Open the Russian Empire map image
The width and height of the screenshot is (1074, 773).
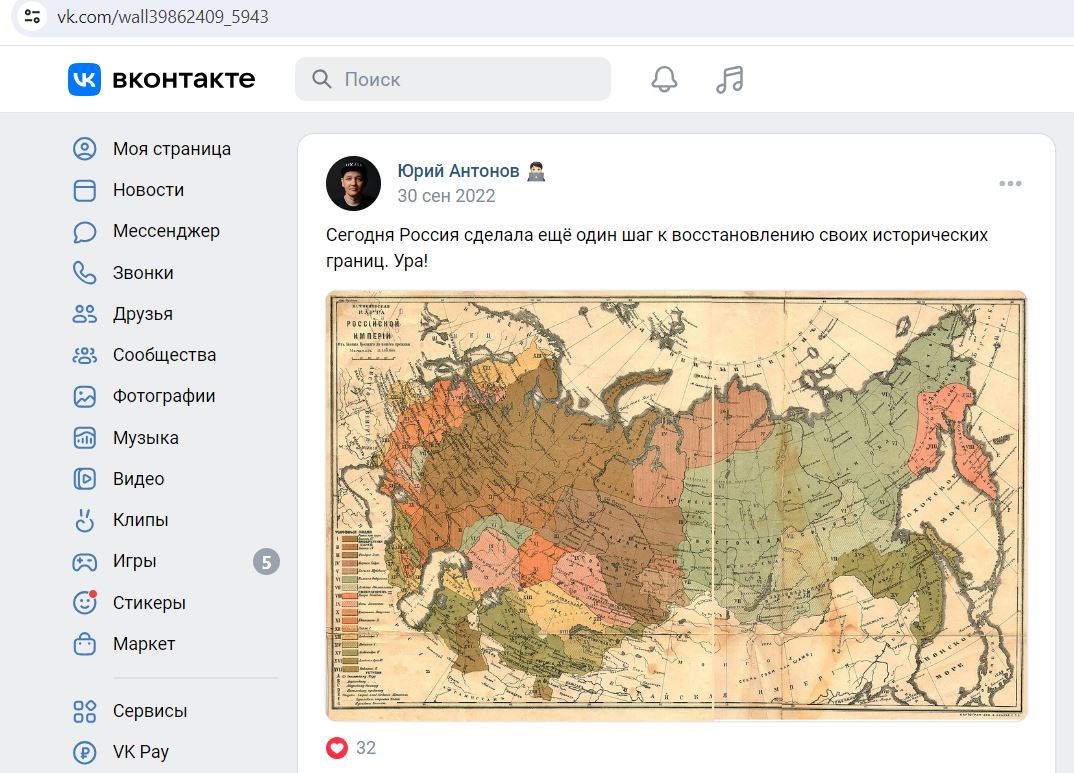tap(676, 506)
